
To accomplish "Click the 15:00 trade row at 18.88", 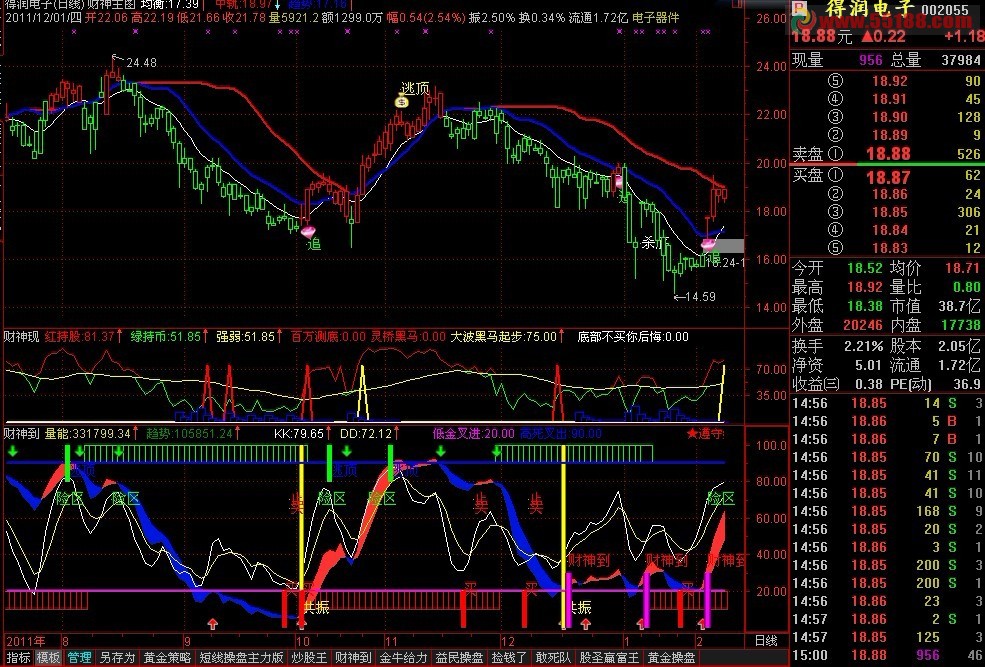I will point(887,655).
